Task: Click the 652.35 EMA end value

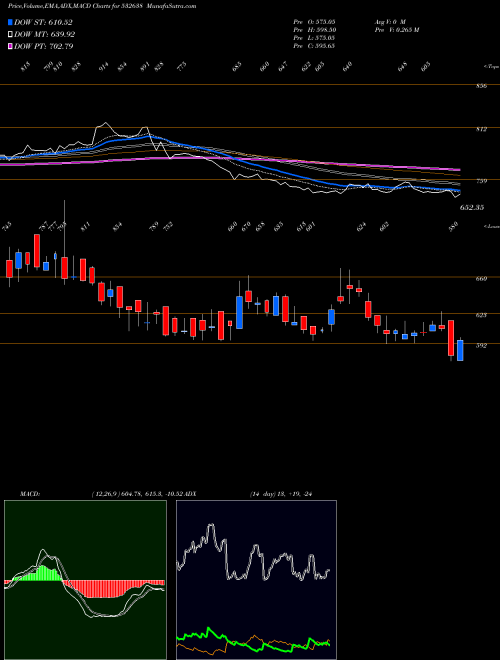Action: [x=472, y=208]
